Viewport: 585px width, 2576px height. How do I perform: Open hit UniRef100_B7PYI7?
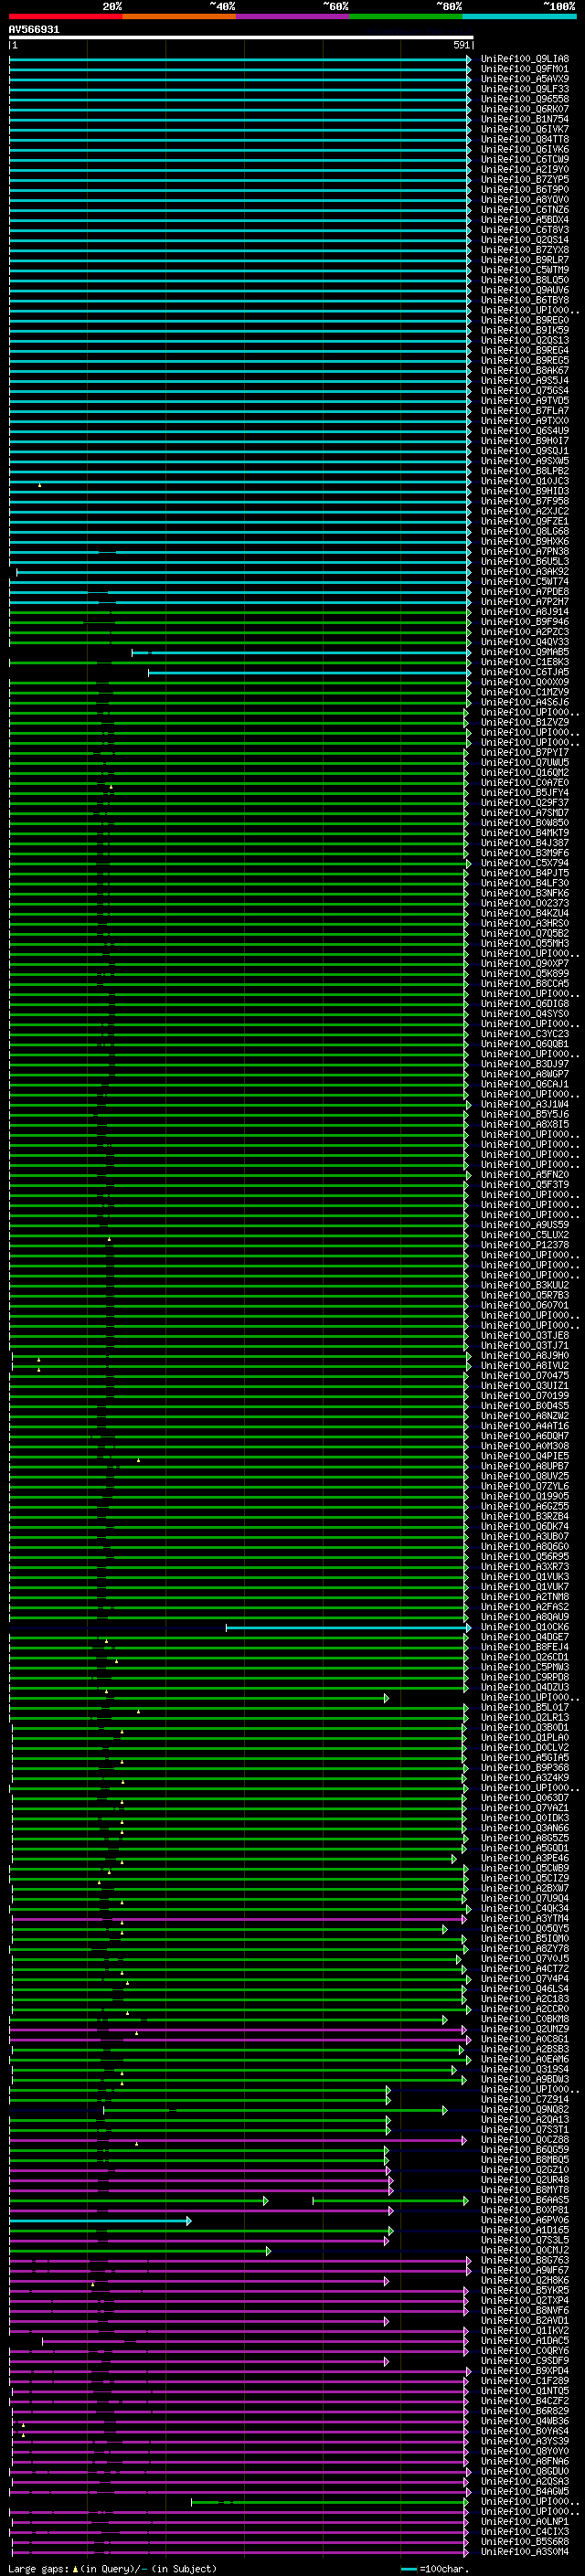[525, 752]
